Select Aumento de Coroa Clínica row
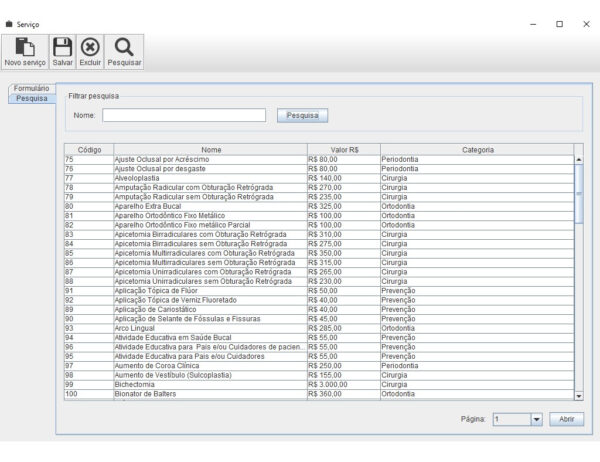This screenshot has height=462, width=600. coord(319,366)
